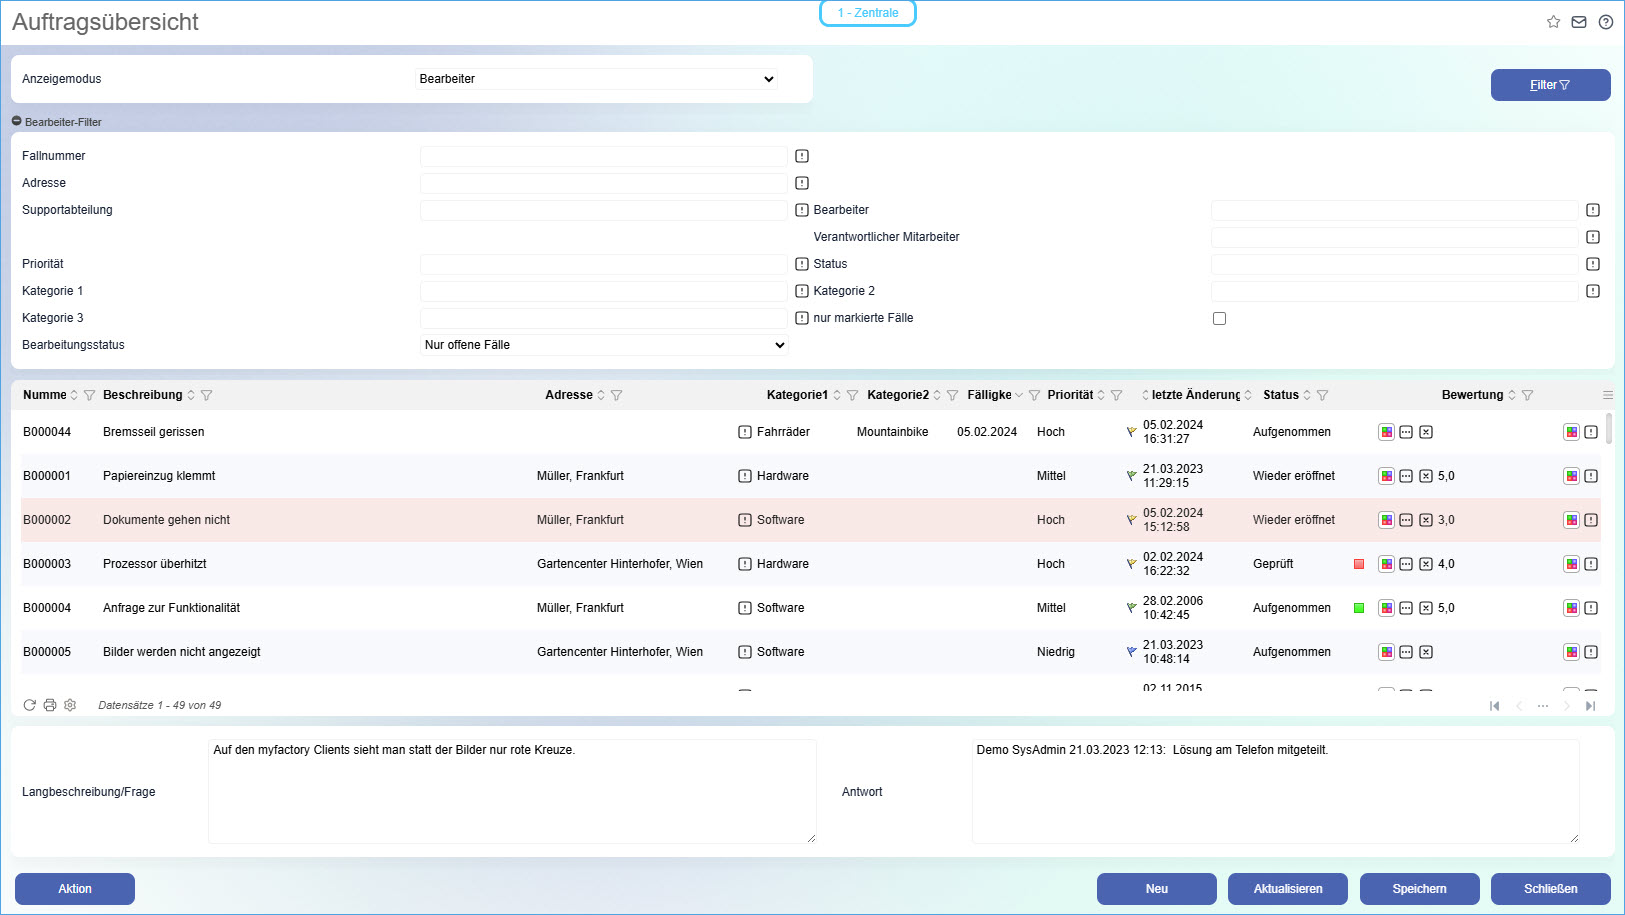Click the mail envelope icon in header
The height and width of the screenshot is (915, 1625).
click(1579, 22)
